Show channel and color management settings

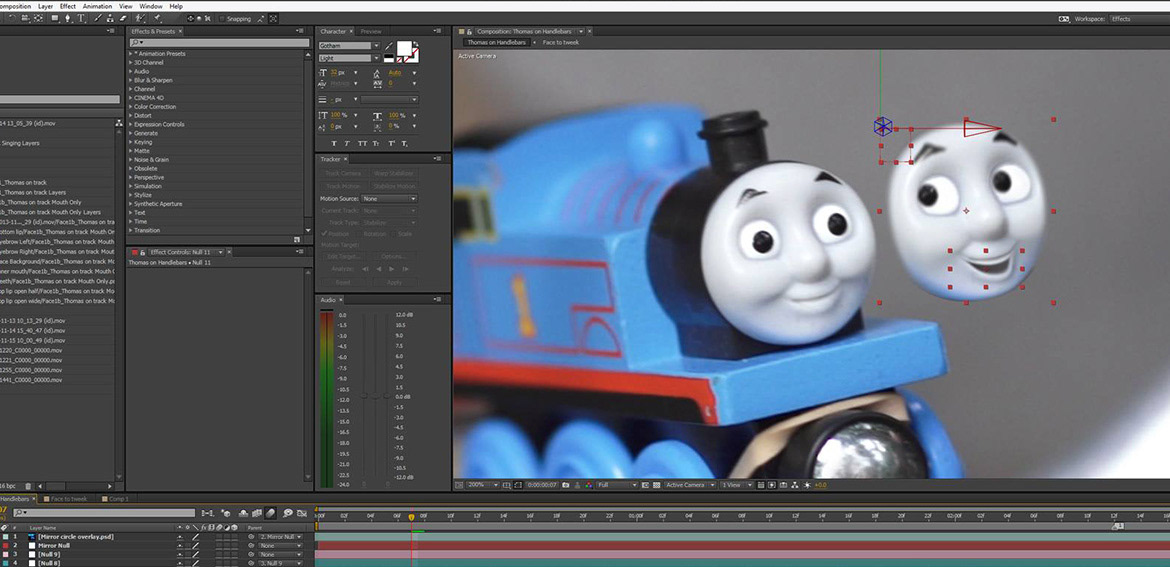(589, 485)
